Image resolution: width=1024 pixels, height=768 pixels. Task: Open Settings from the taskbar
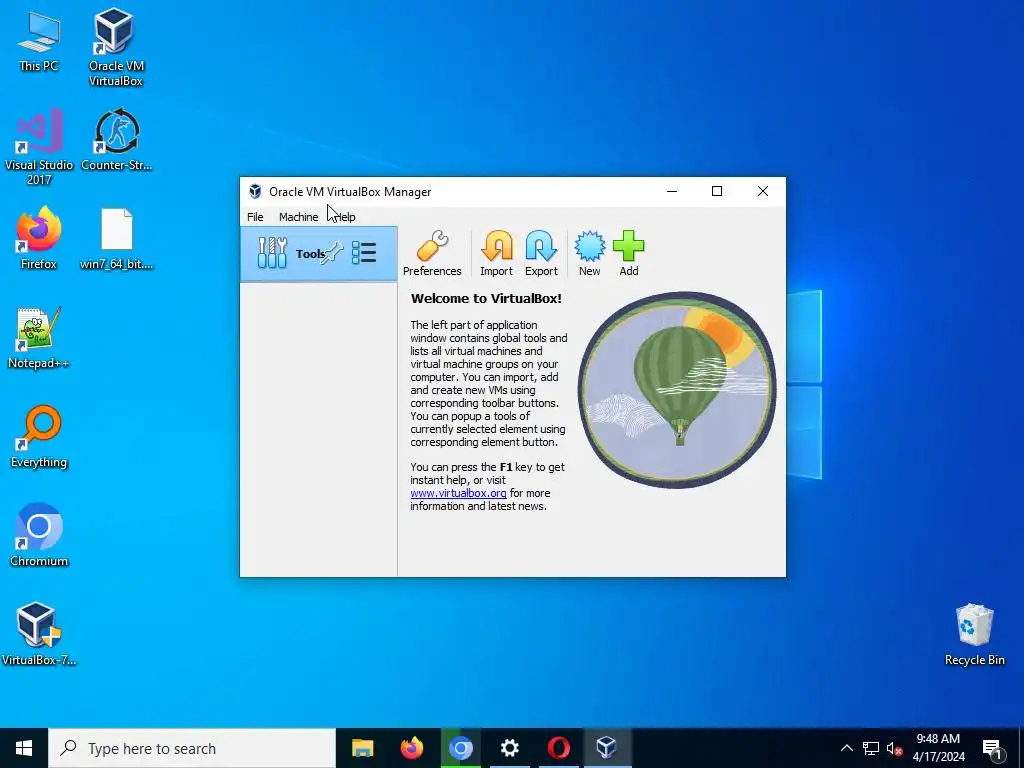509,748
